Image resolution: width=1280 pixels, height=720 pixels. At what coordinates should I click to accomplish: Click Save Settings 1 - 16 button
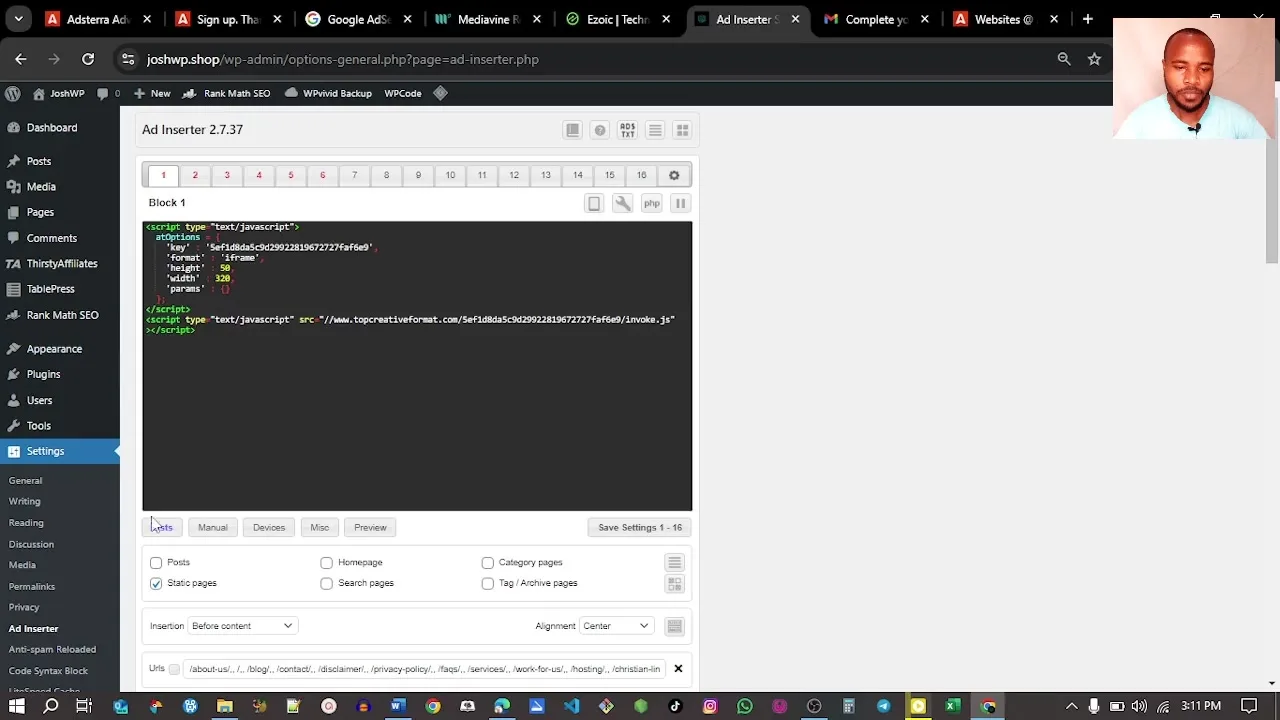coord(640,527)
